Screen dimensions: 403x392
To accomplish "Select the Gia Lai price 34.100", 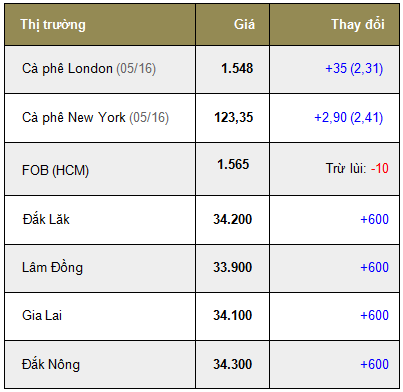I will [x=233, y=315].
